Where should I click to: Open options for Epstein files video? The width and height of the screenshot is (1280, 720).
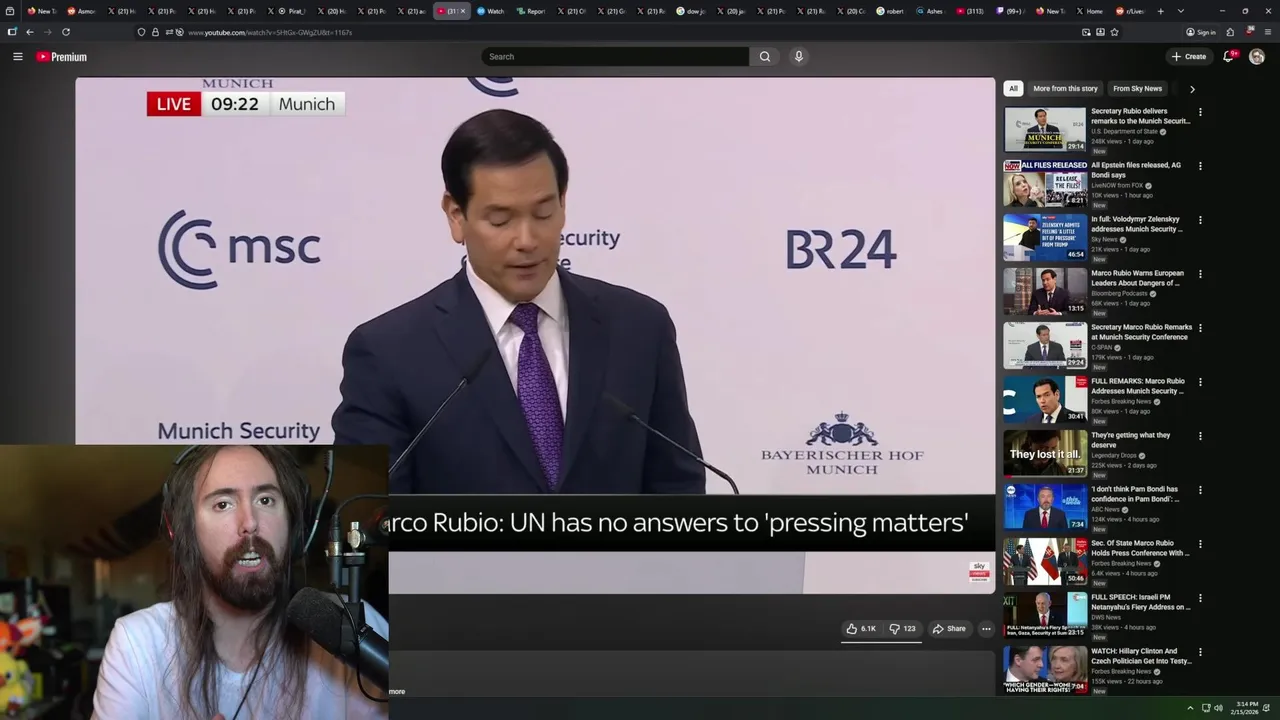tap(1200, 166)
